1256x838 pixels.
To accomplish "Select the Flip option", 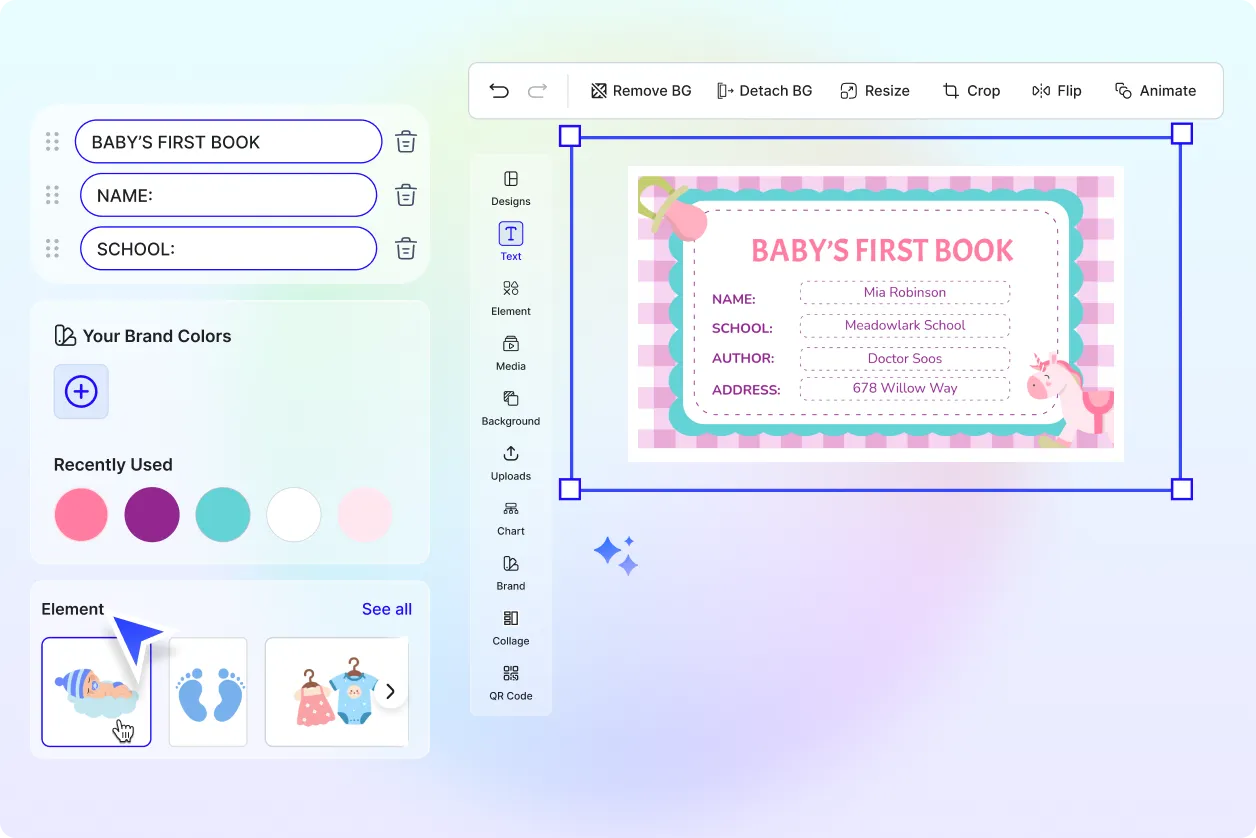I will pyautogui.click(x=1057, y=91).
